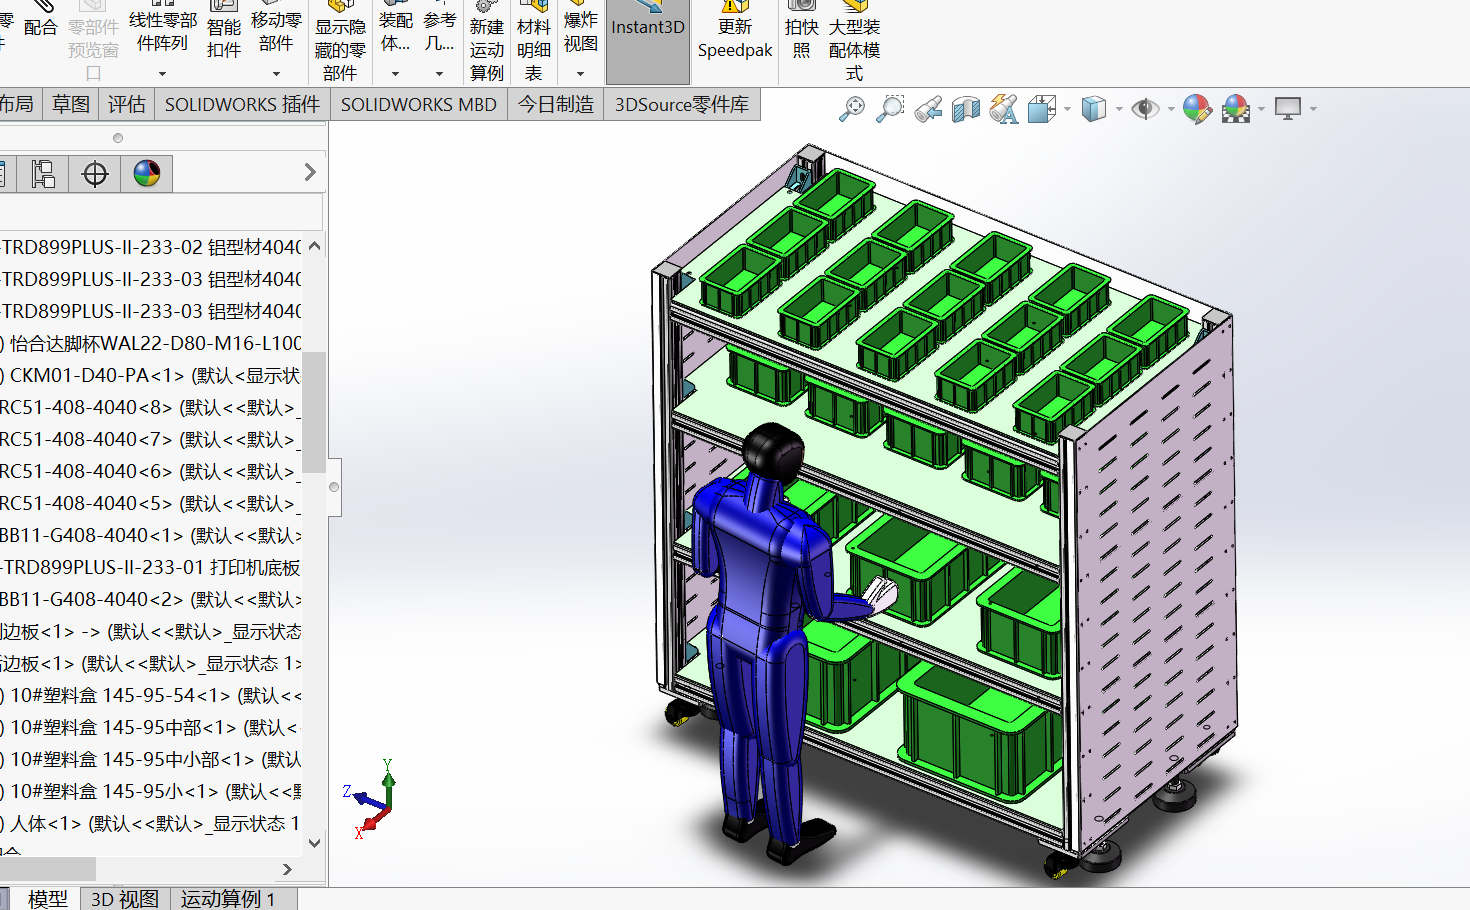This screenshot has height=910, width=1470.
Task: Expand the View Orientation dropdown arrow
Action: 1068,108
